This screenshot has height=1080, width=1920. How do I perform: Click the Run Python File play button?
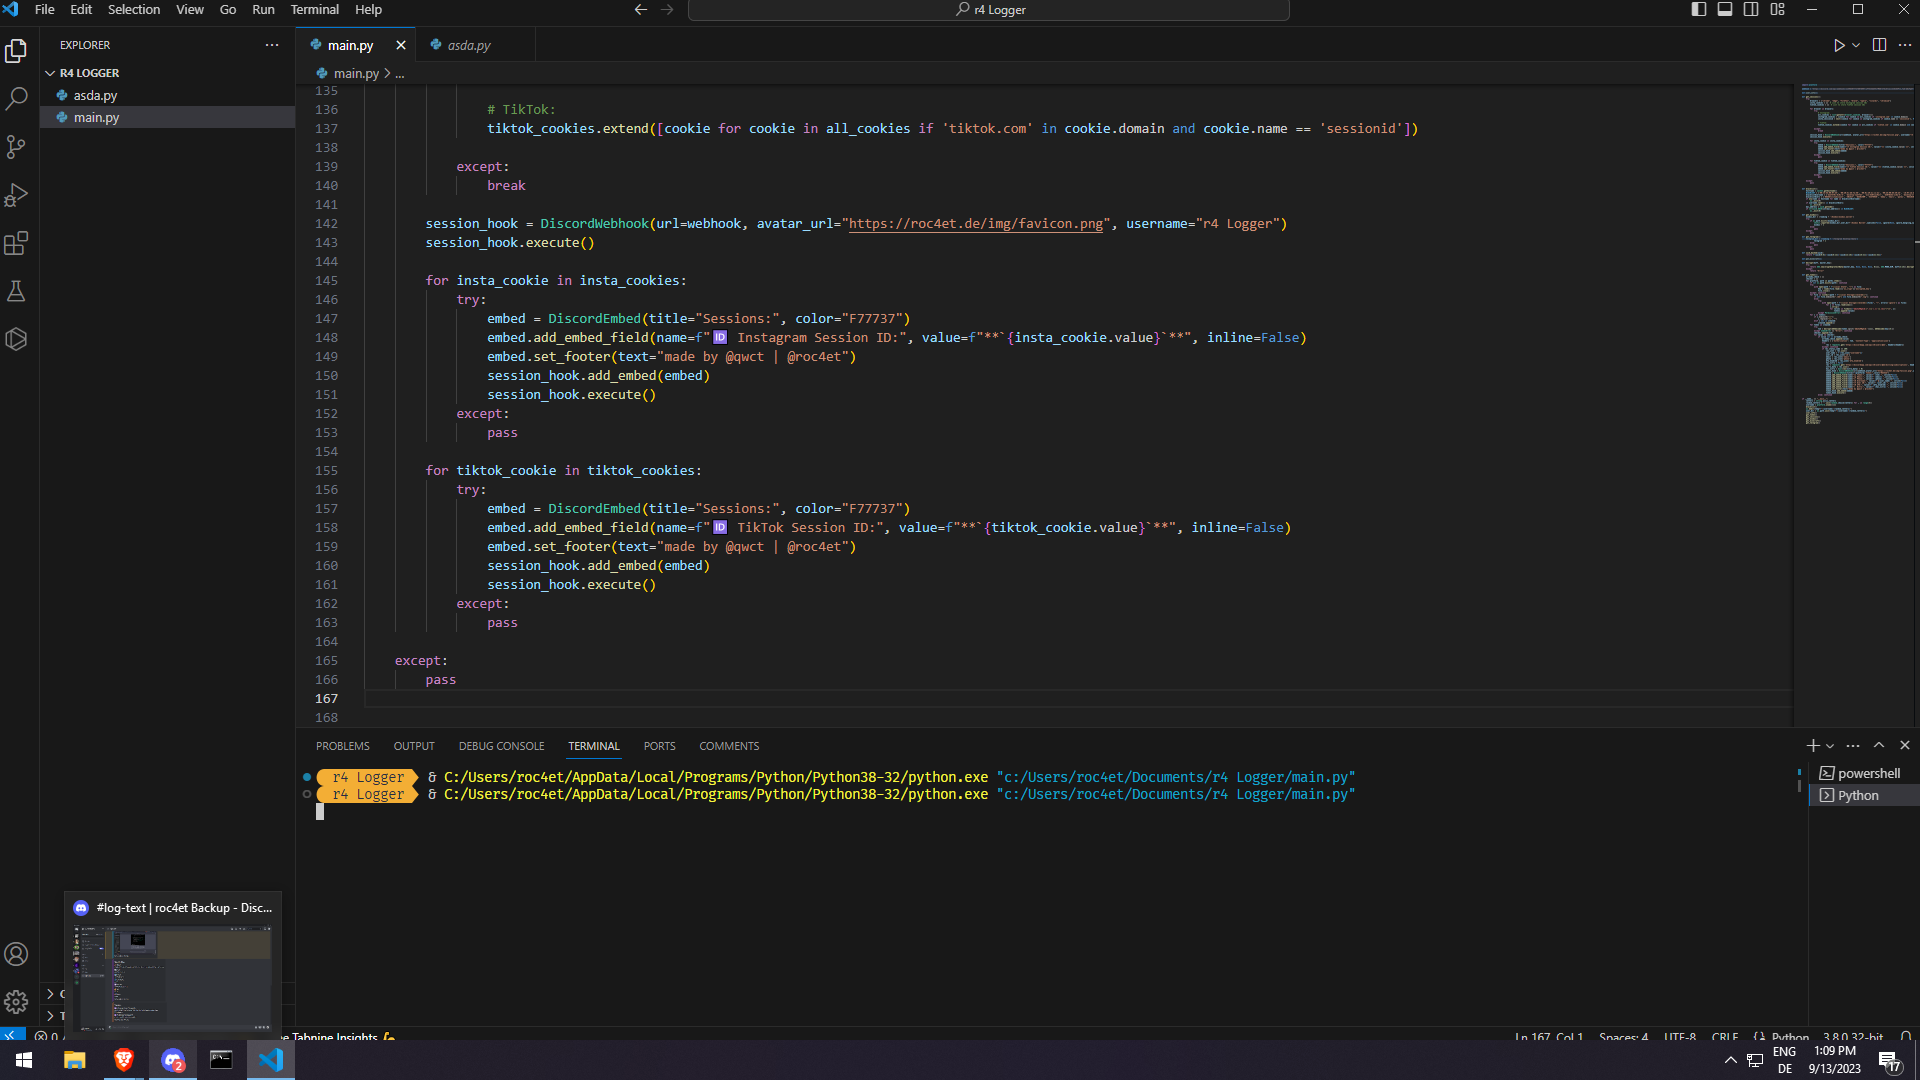click(x=1838, y=45)
